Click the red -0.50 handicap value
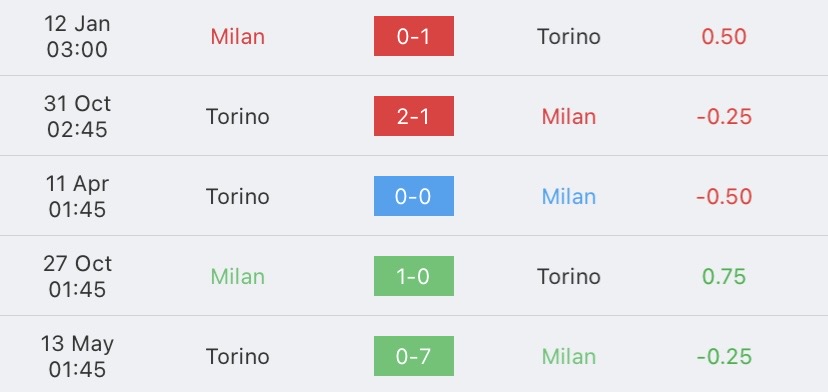Viewport: 828px width, 392px height. tap(724, 197)
